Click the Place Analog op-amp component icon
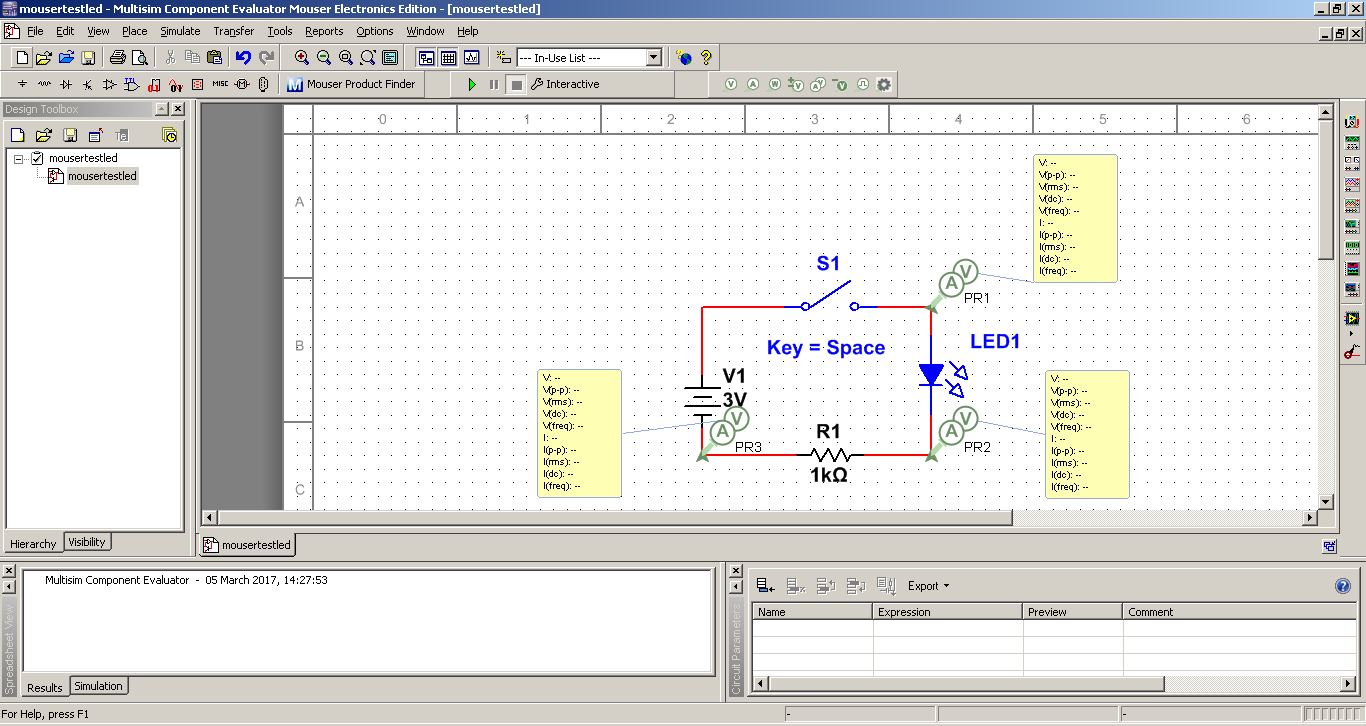This screenshot has height=726, width=1366. point(110,85)
